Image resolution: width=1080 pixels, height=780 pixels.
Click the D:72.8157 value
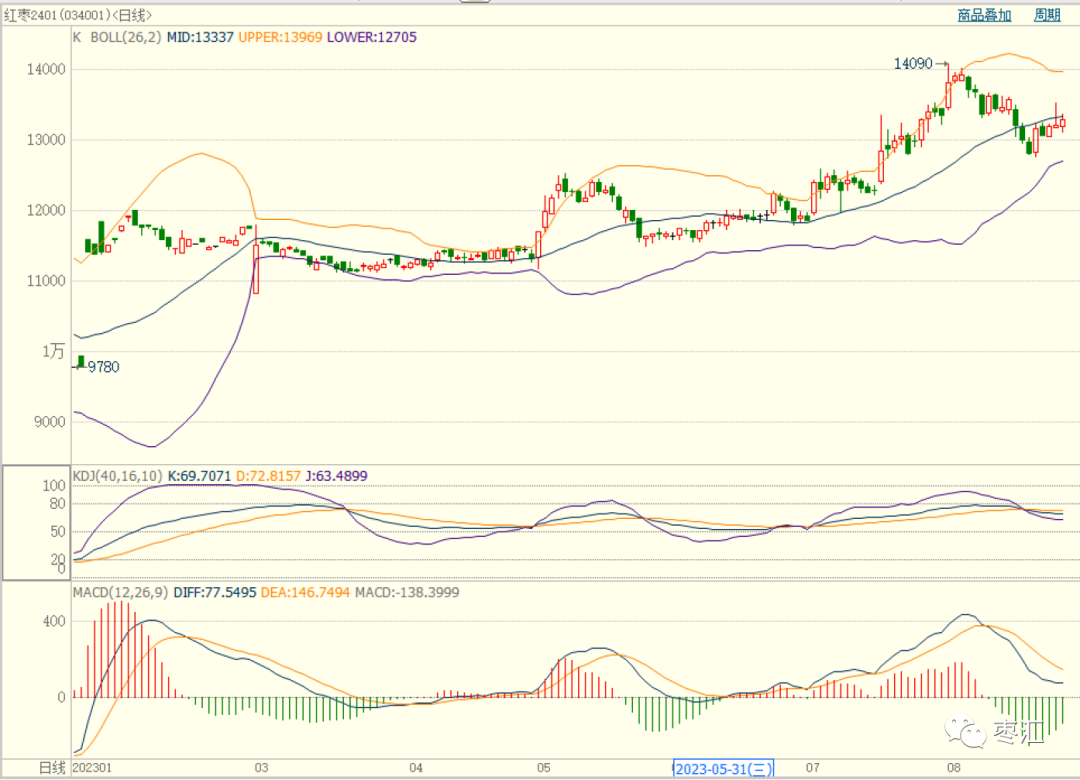click(269, 475)
